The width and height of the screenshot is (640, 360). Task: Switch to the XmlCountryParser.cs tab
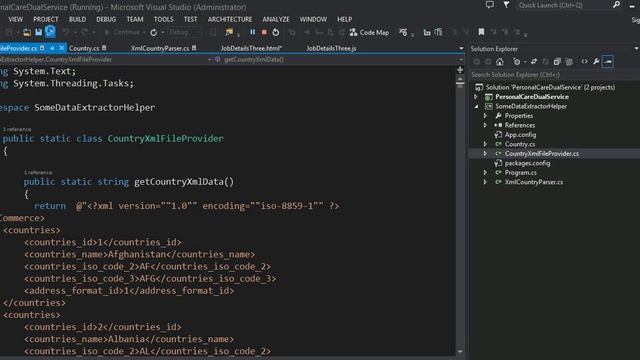[x=160, y=48]
